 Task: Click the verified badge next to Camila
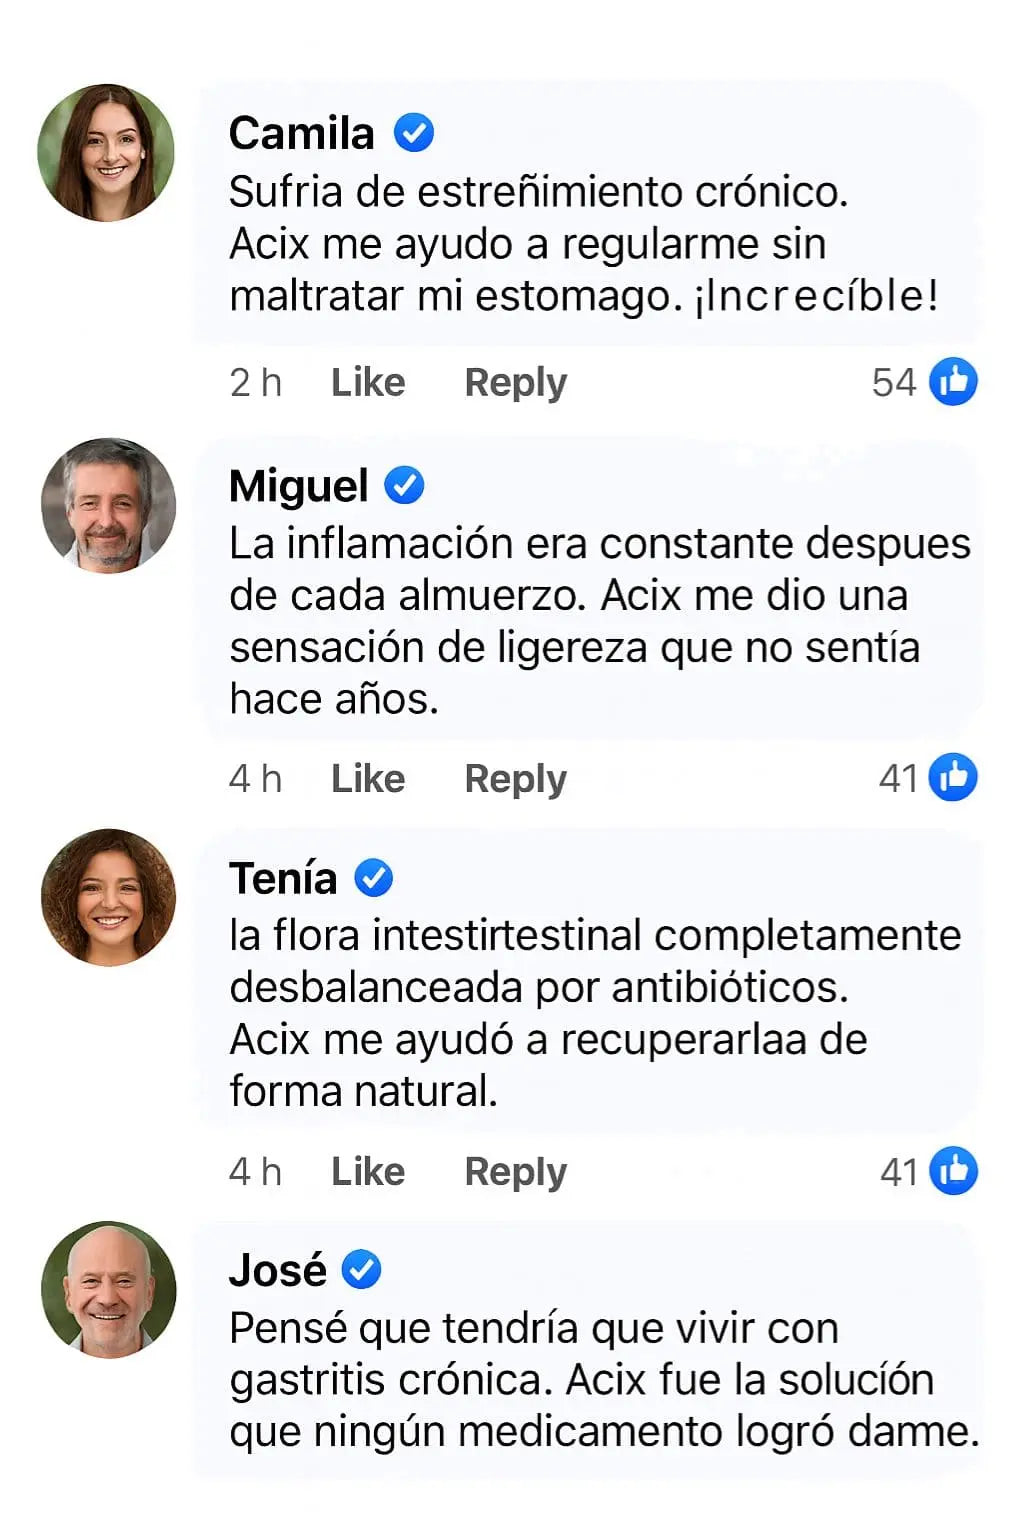click(413, 133)
